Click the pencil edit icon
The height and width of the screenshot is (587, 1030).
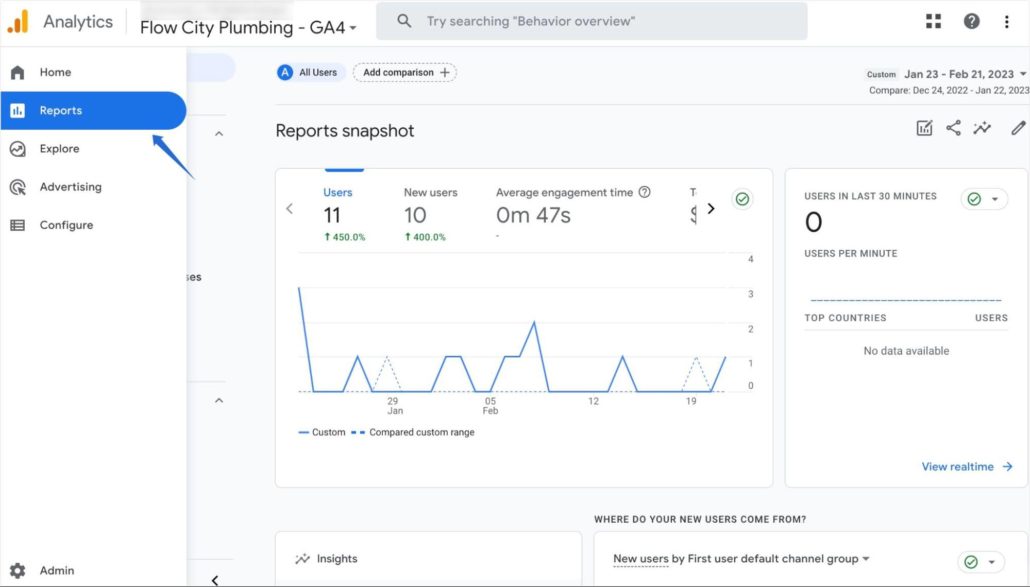[x=1018, y=128]
